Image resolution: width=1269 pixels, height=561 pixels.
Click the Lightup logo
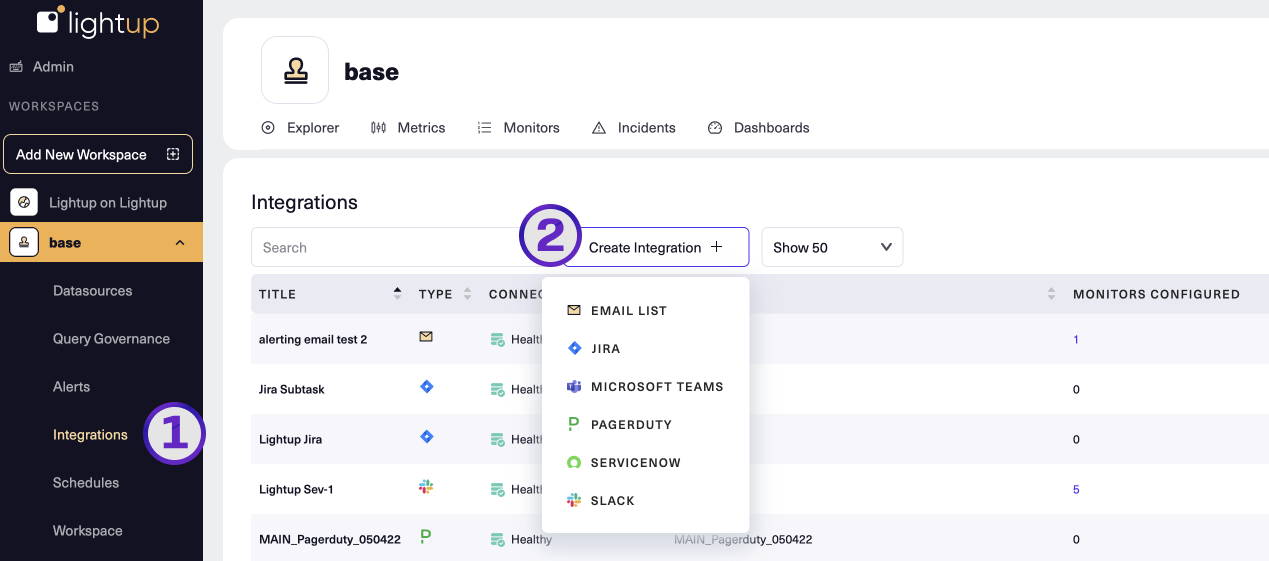(x=97, y=22)
